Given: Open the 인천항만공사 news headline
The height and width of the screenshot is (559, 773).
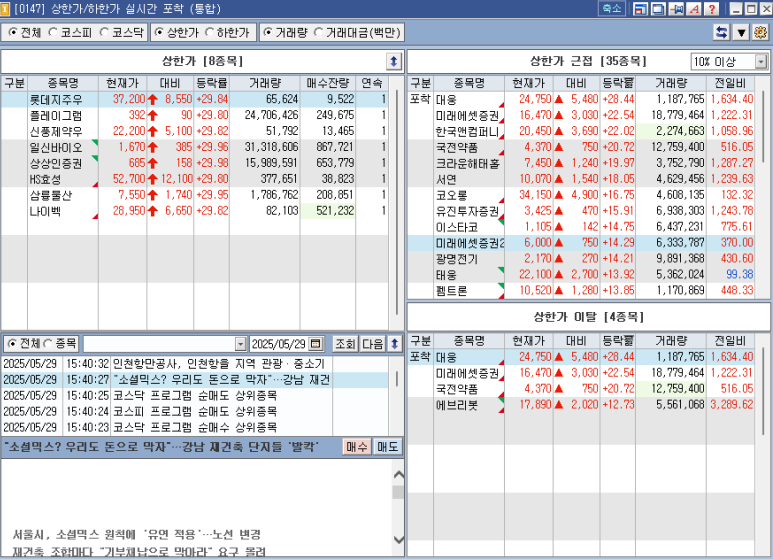Looking at the screenshot, I should point(219,364).
